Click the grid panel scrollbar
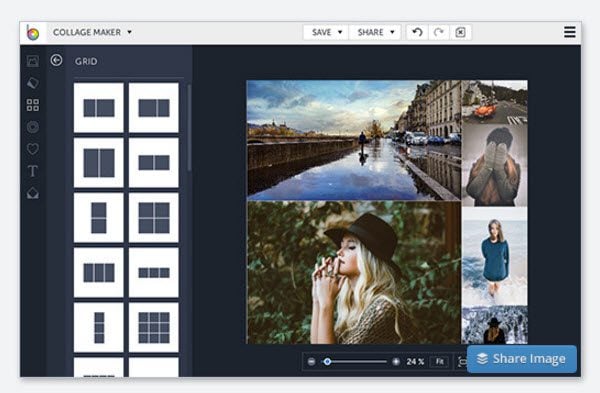Viewport: 600px width, 393px height. coord(189,128)
